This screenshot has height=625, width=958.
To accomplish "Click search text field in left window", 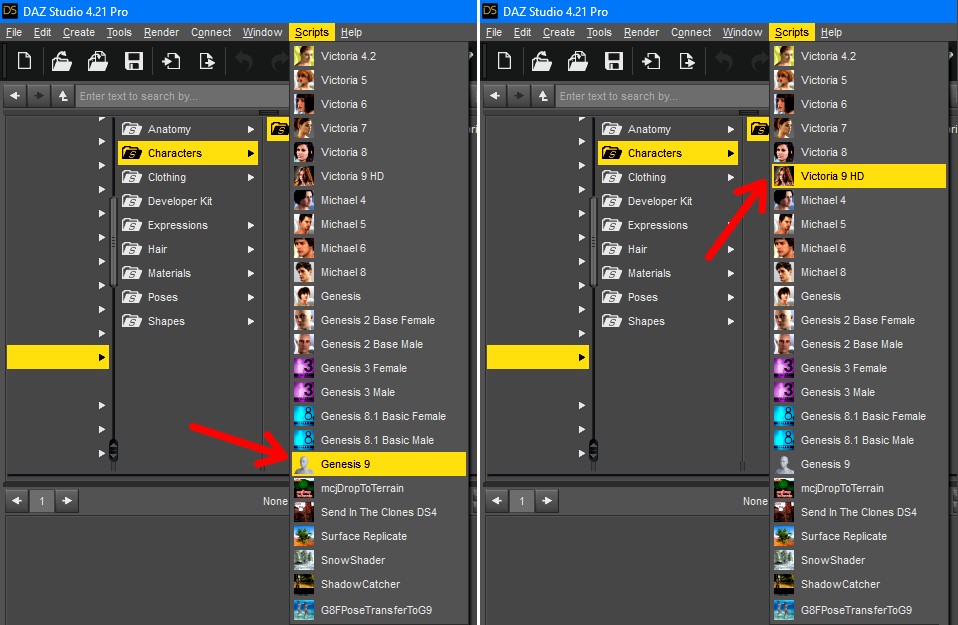I will click(x=182, y=96).
